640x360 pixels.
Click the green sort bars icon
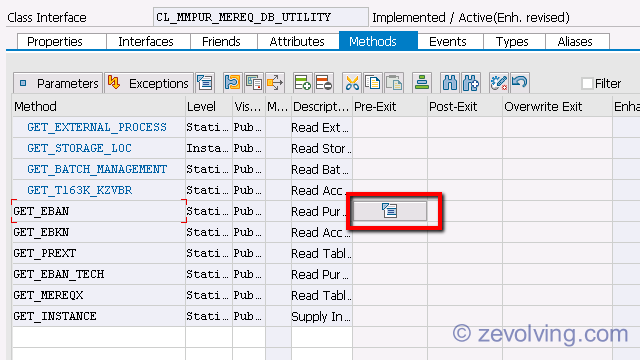[422, 83]
